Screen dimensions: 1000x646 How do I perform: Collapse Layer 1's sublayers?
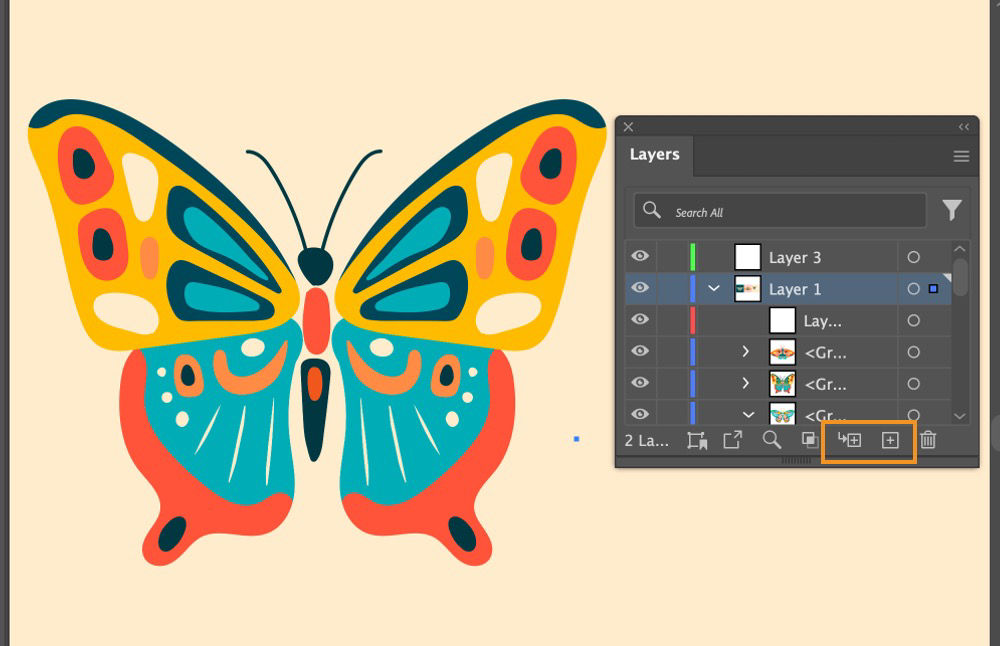tap(714, 289)
